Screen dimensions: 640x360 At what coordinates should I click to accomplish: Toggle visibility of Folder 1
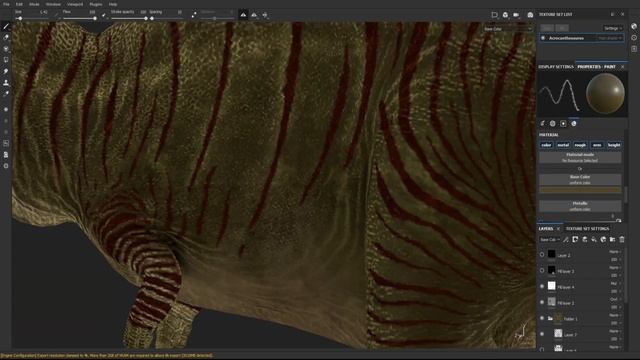[542, 318]
